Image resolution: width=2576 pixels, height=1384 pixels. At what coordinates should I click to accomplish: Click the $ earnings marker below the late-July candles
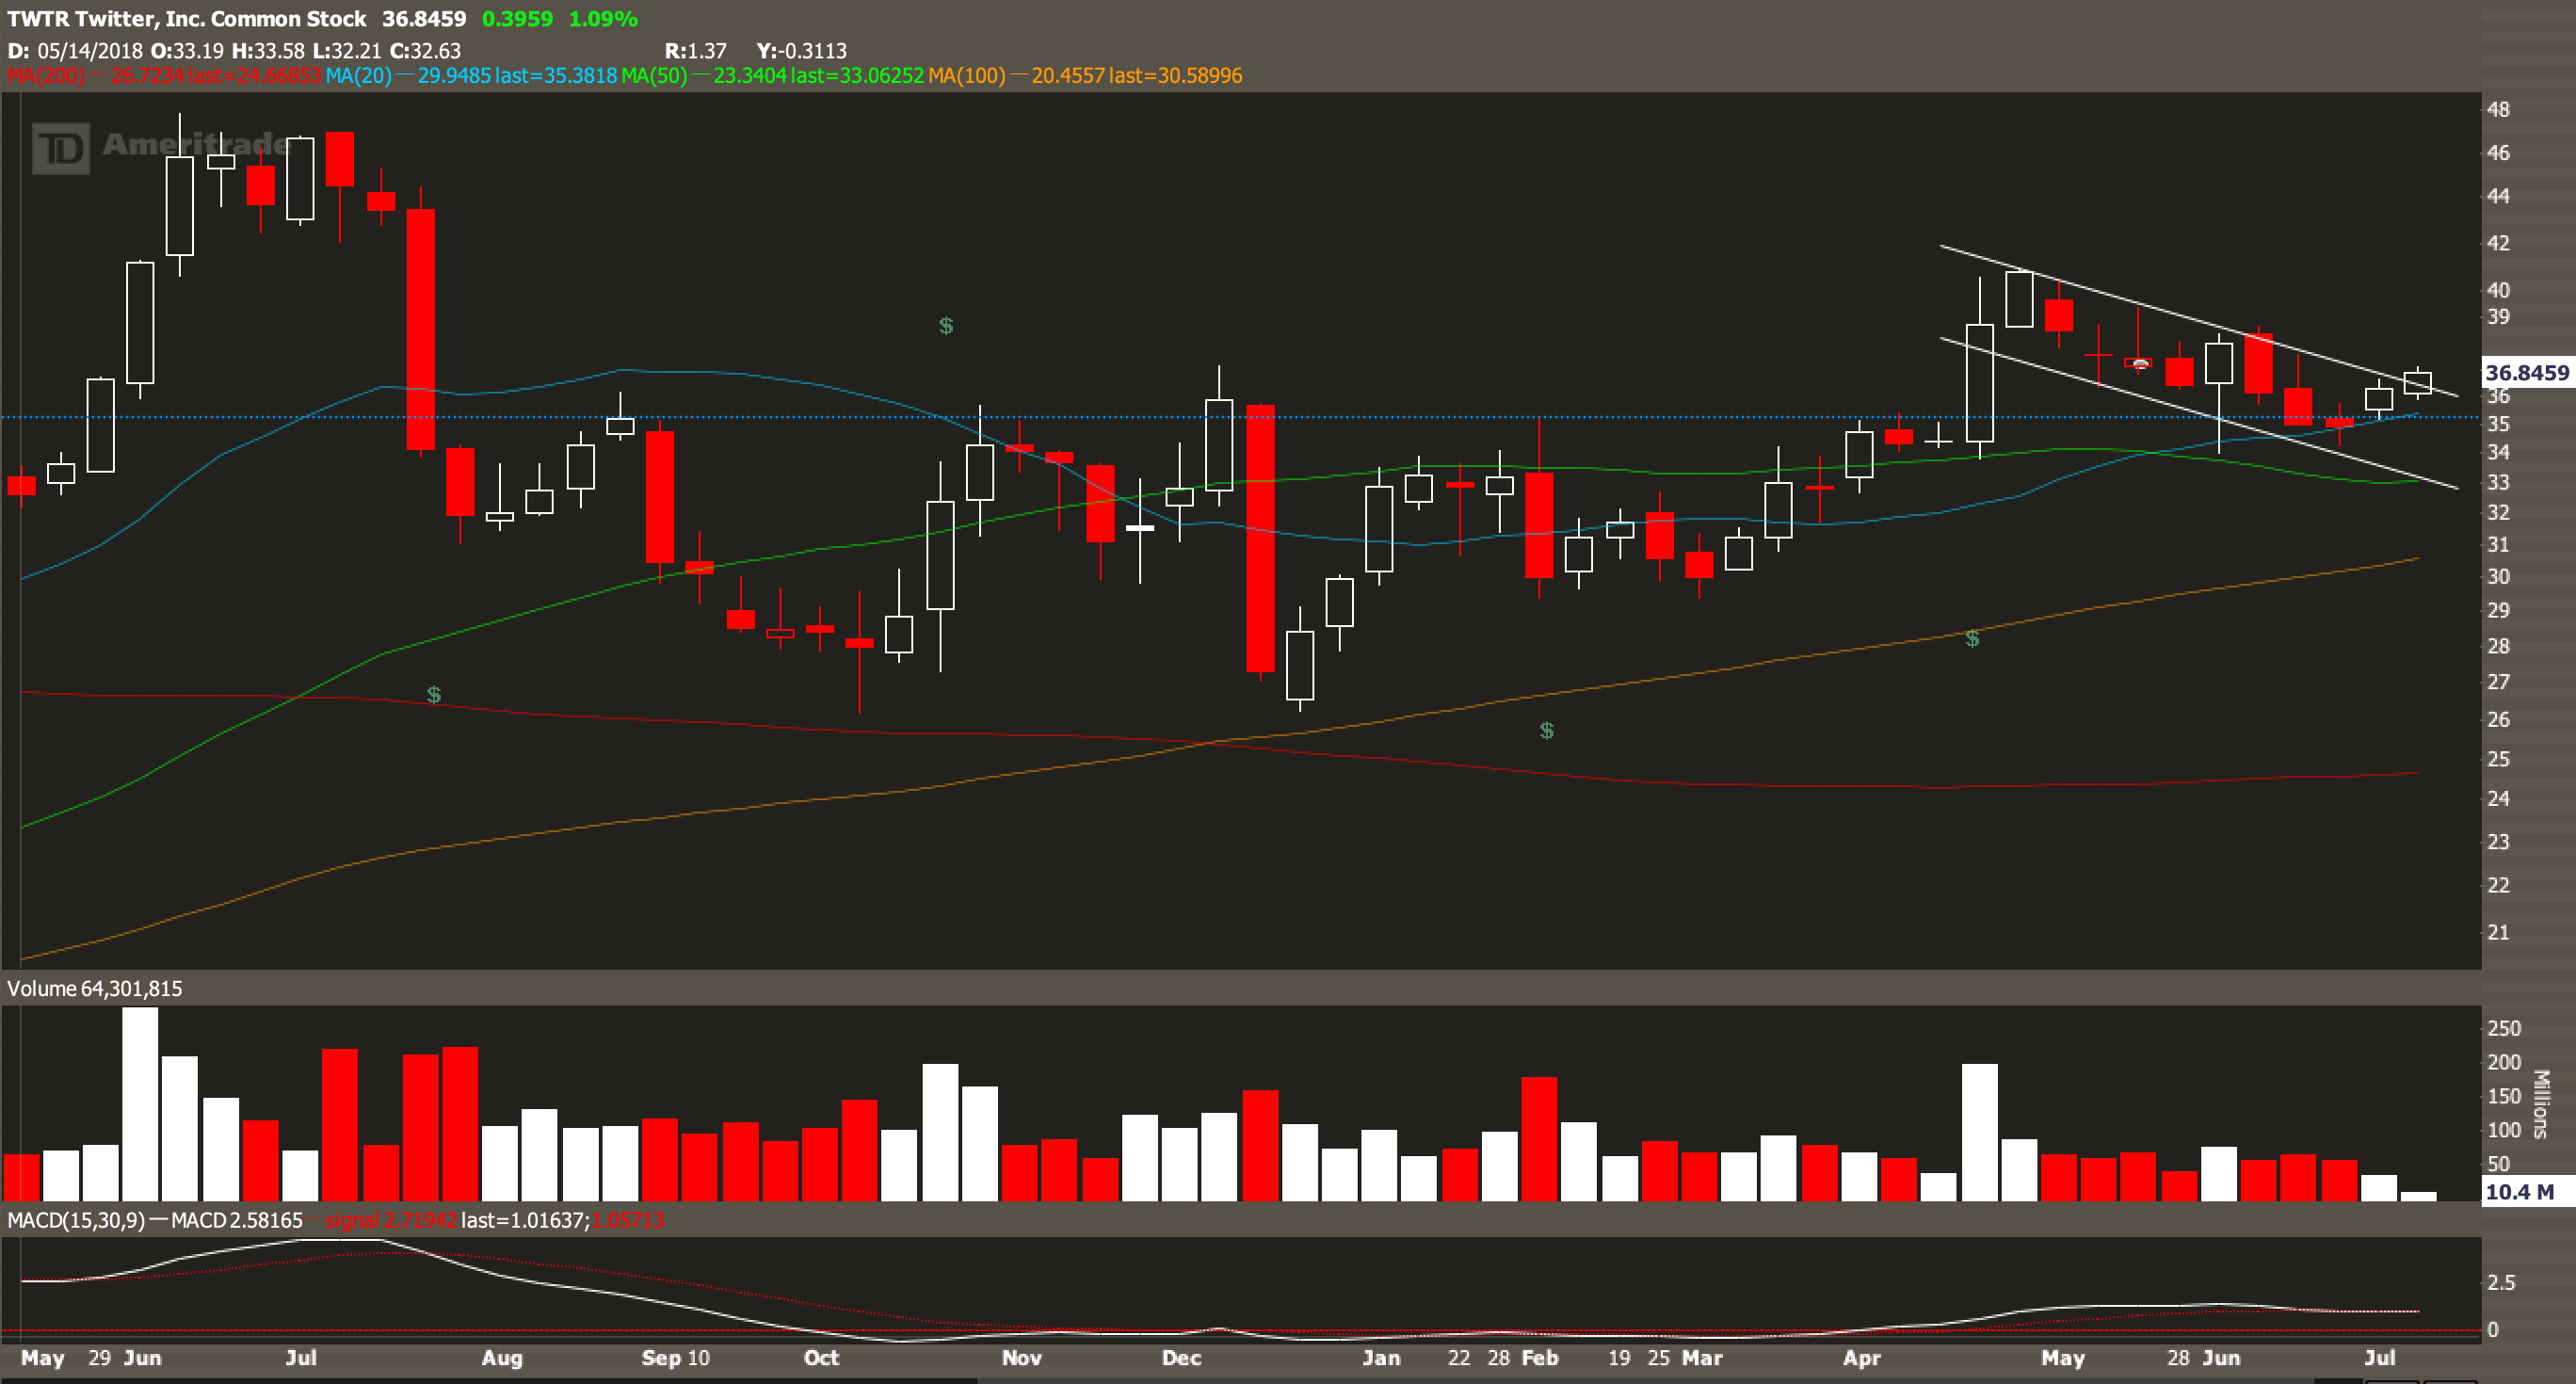pos(434,694)
